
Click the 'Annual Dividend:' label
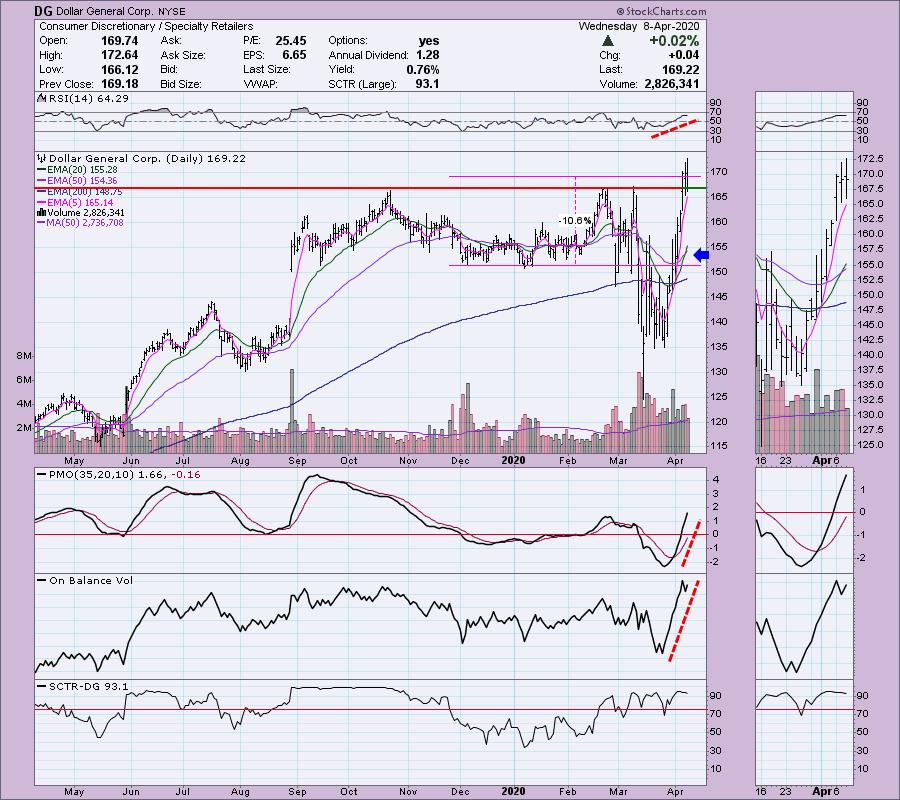tap(368, 55)
